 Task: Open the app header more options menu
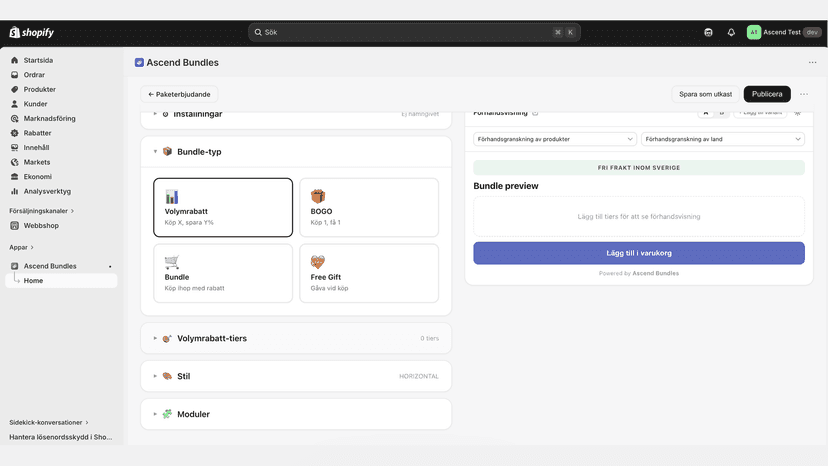tap(812, 62)
